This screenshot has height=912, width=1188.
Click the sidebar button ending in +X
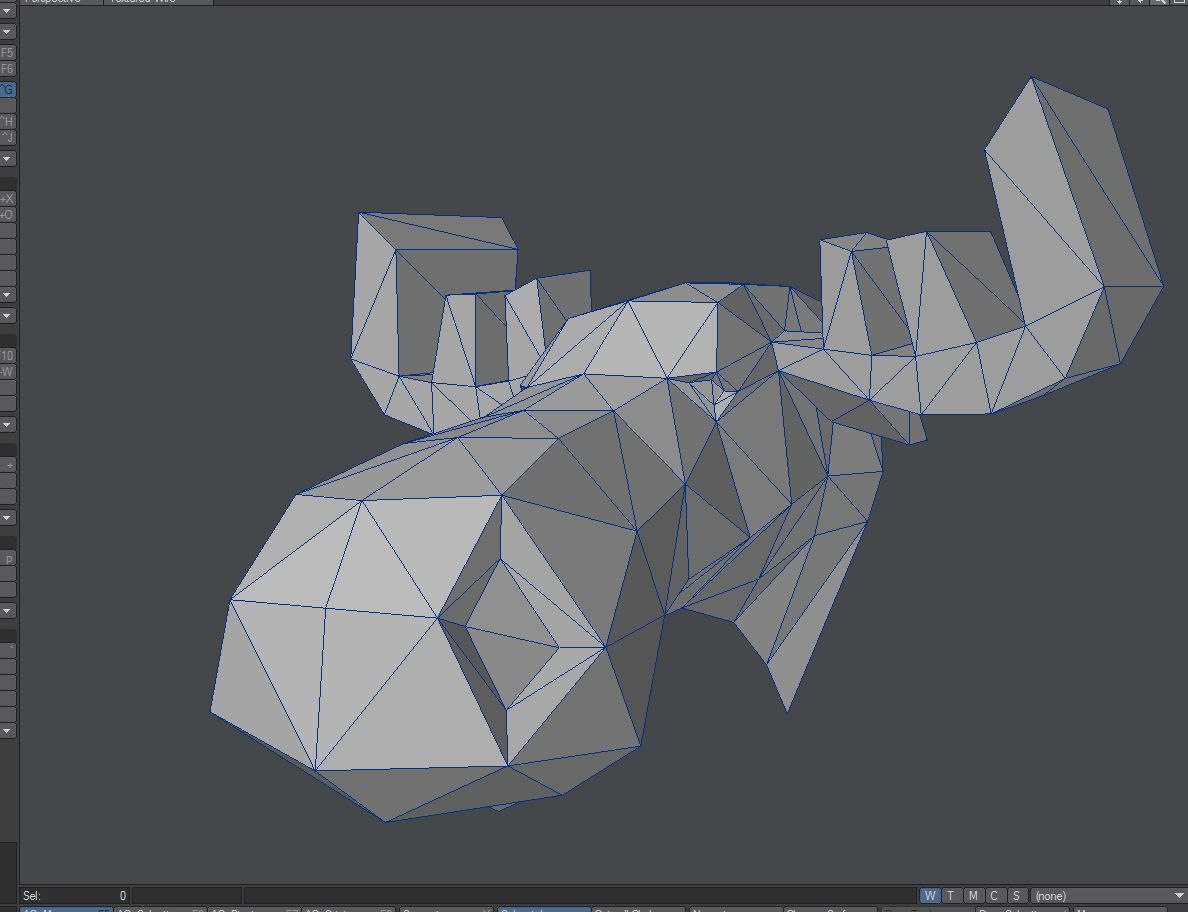pyautogui.click(x=7, y=198)
